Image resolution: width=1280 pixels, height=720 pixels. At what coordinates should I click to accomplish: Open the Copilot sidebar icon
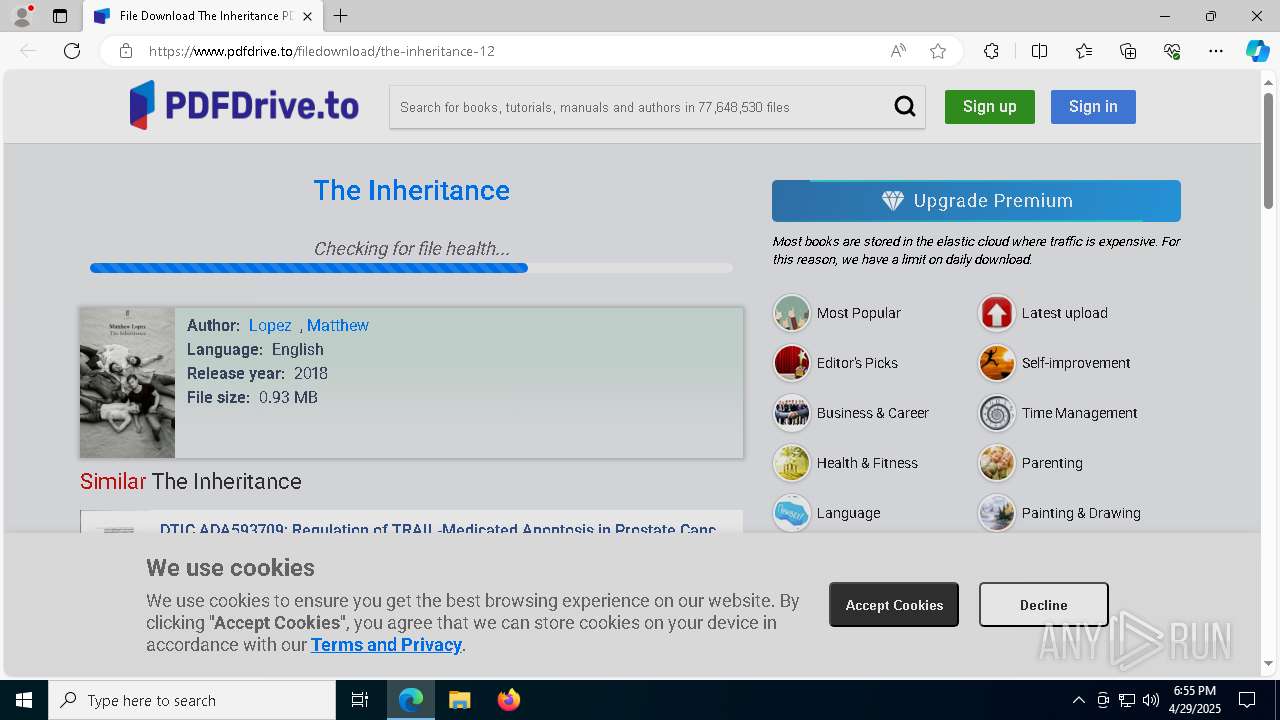pyautogui.click(x=1257, y=51)
